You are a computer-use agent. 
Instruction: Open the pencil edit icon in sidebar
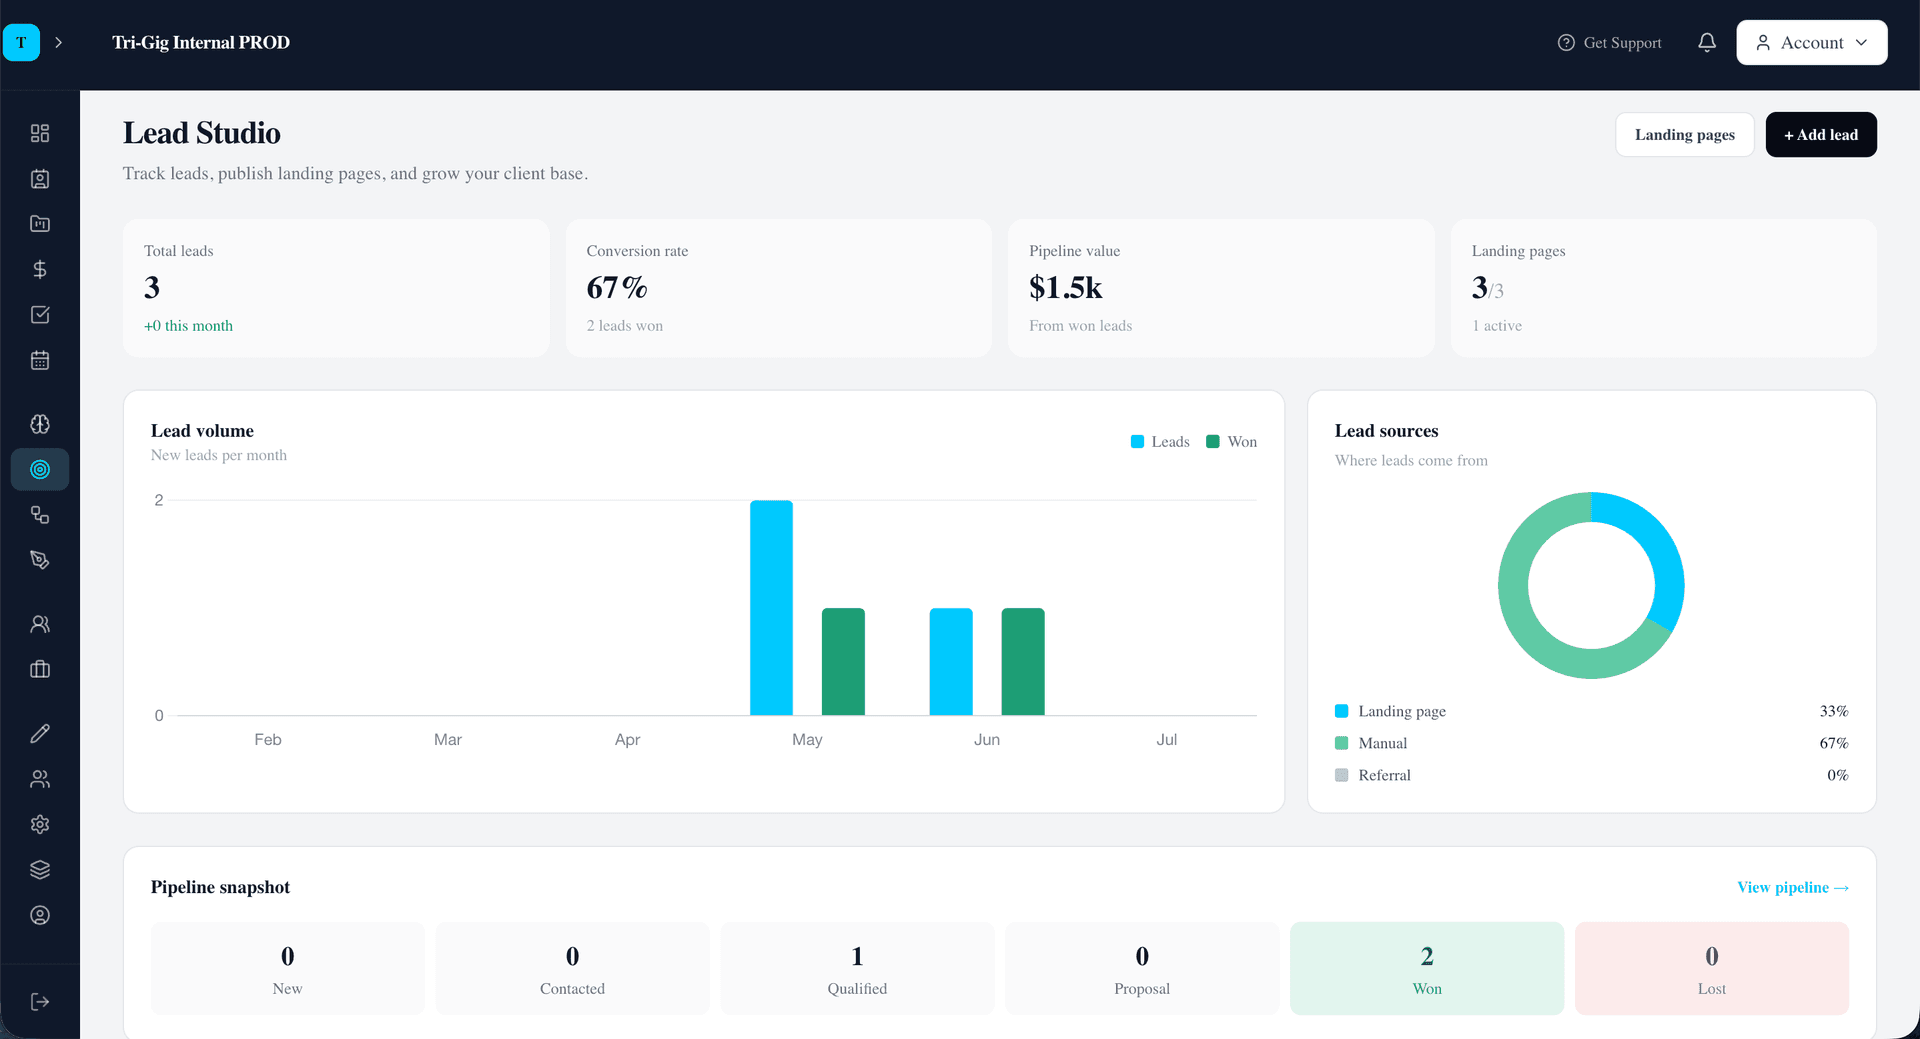point(40,733)
